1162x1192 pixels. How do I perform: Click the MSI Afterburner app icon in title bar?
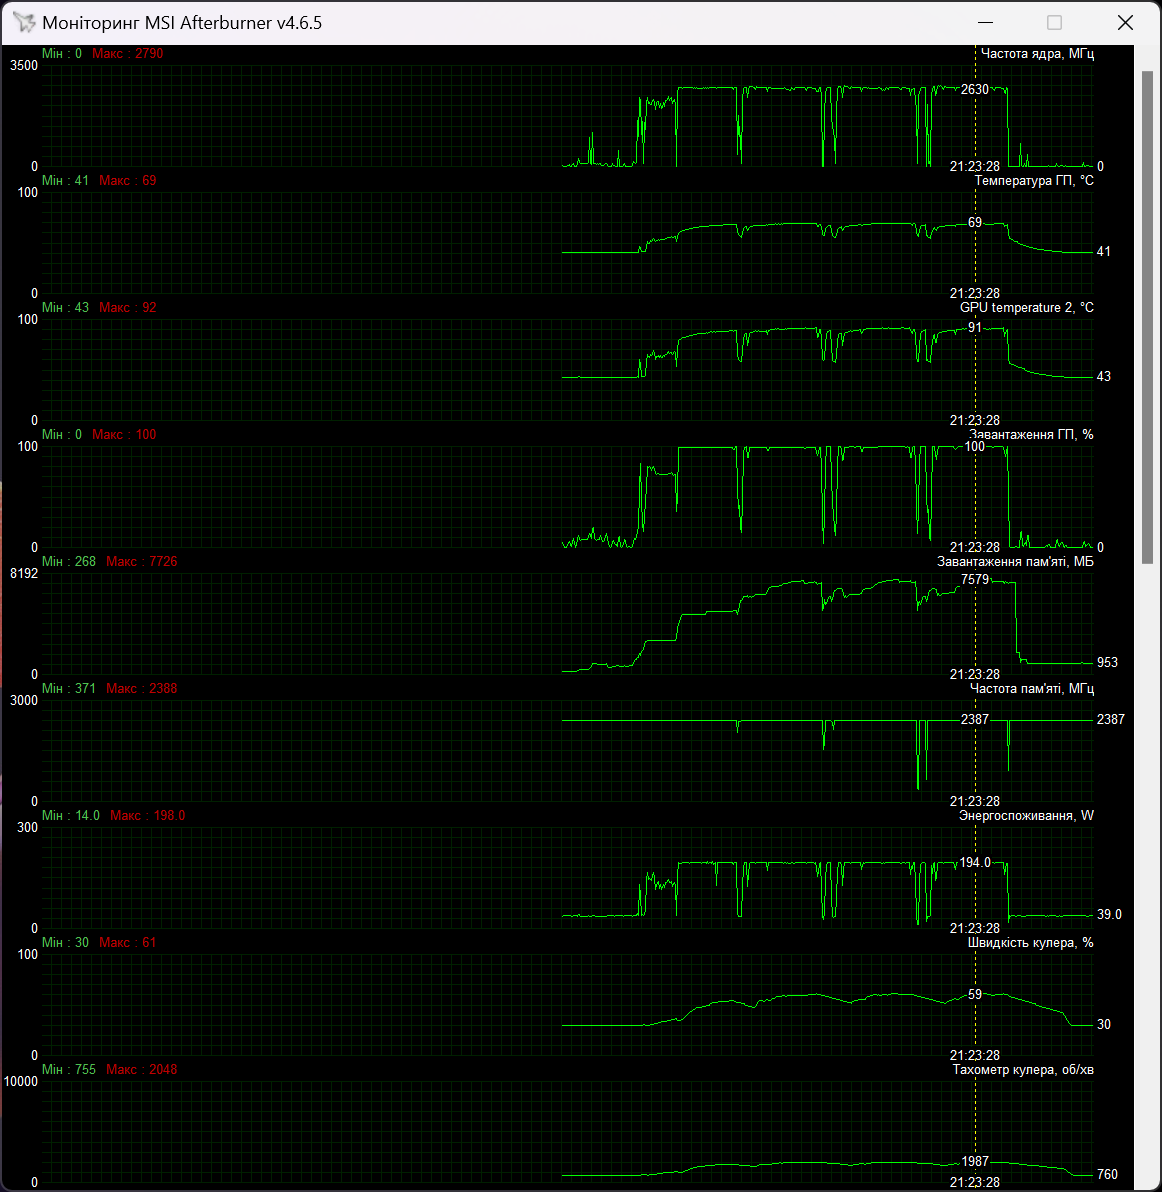(x=24, y=23)
